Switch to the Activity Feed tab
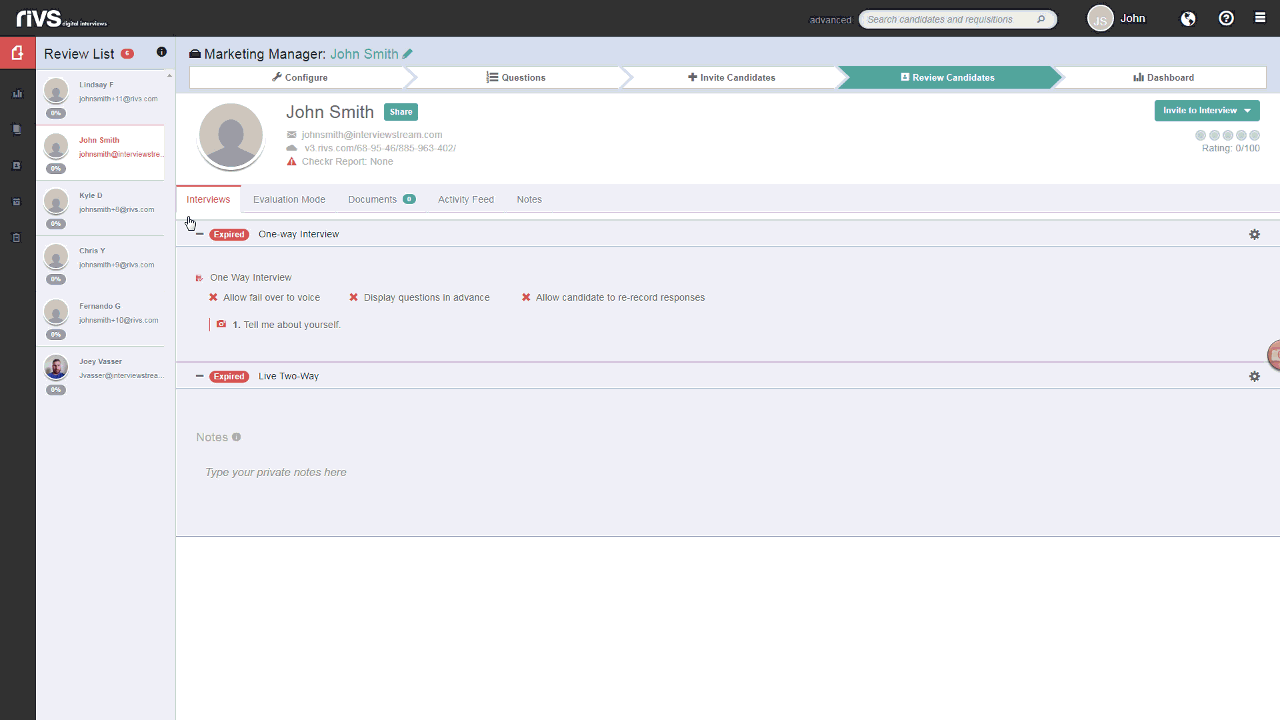This screenshot has width=1280, height=720. click(466, 199)
